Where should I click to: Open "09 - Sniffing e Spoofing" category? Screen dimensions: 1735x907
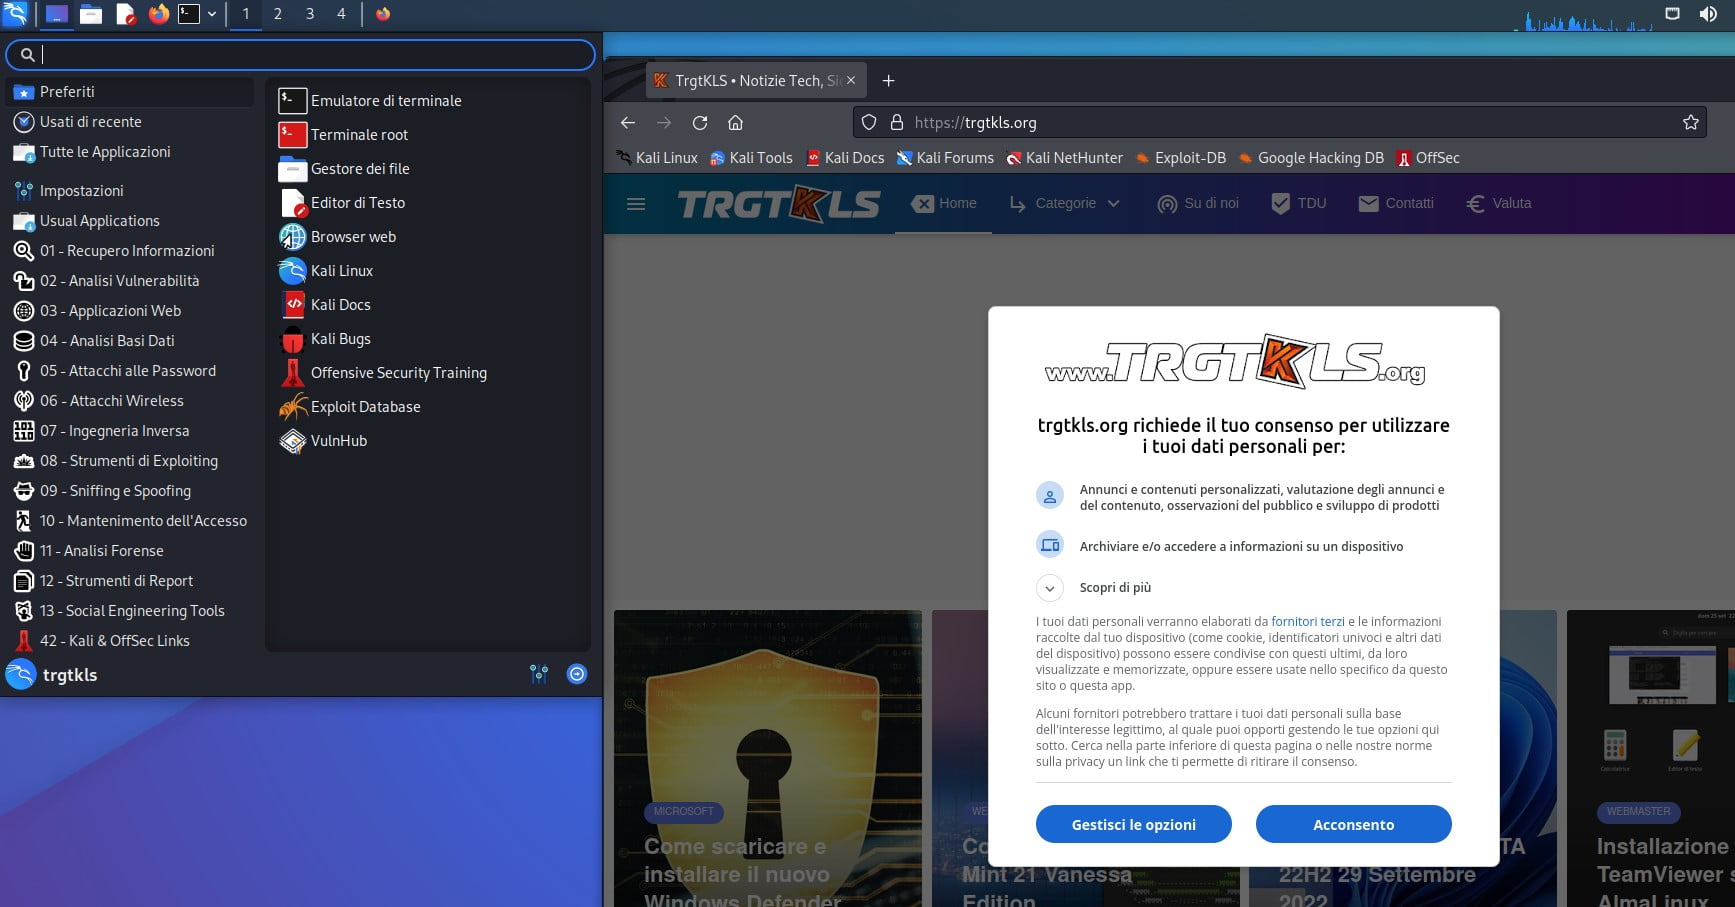[x=115, y=490]
